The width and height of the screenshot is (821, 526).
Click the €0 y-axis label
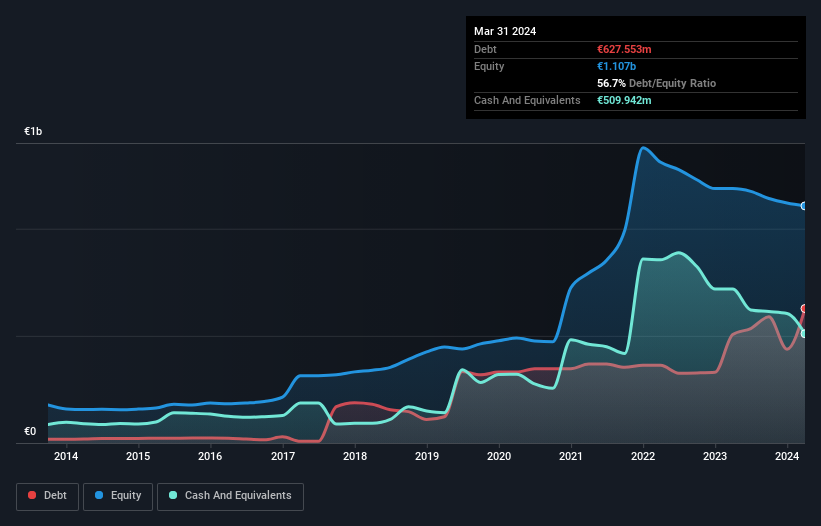pyautogui.click(x=30, y=431)
